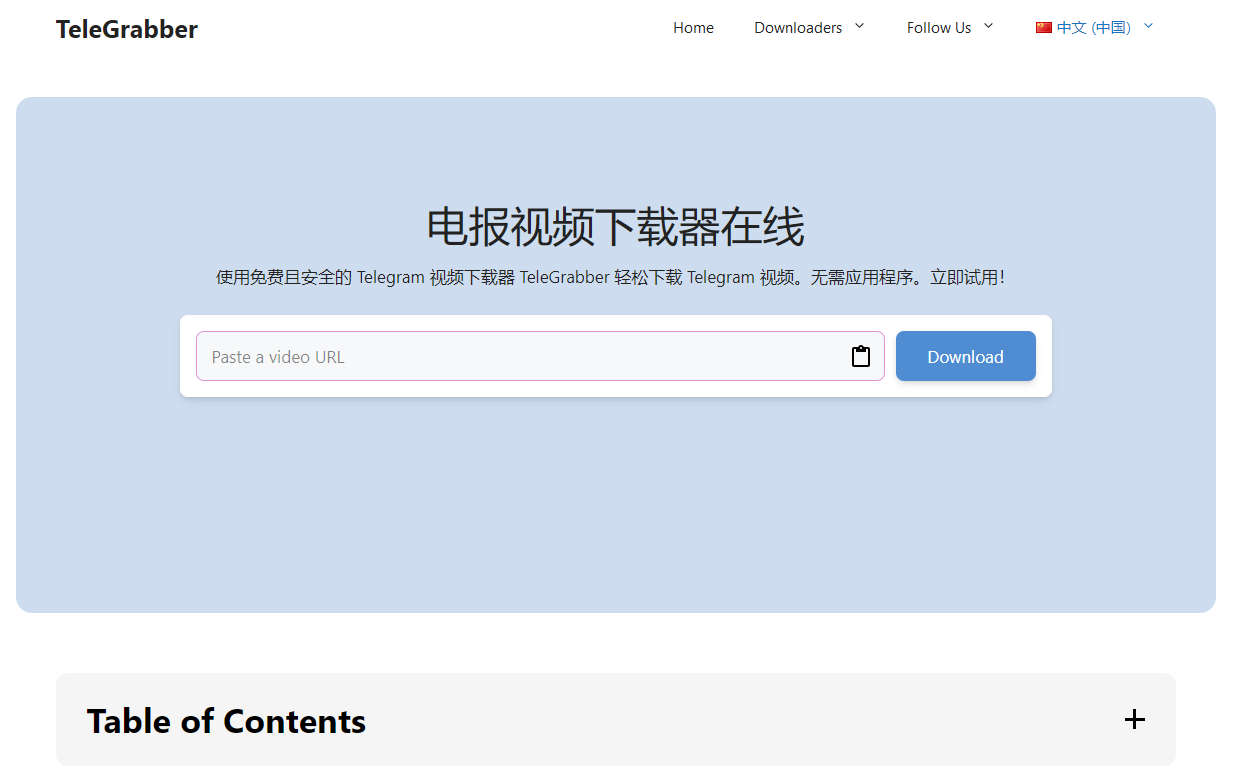Open the Home menu item
Image resolution: width=1259 pixels, height=780 pixels.
693,28
